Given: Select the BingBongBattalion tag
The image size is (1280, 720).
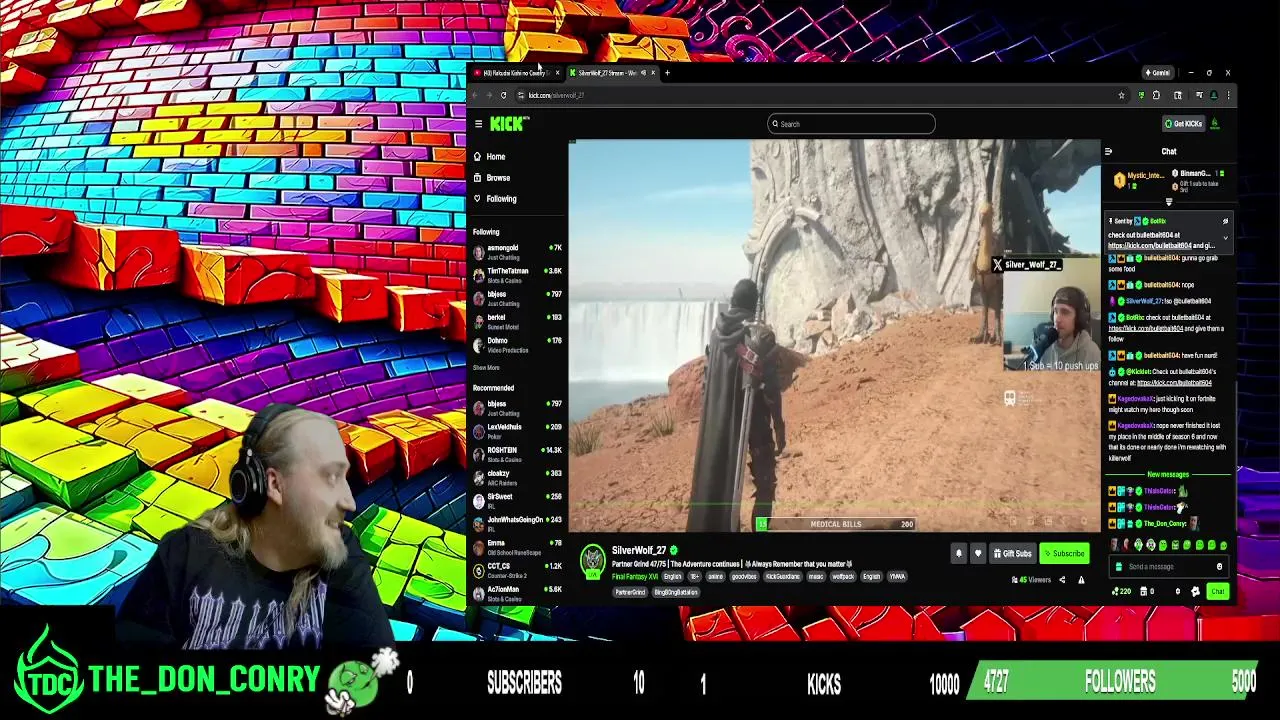Looking at the screenshot, I should (676, 592).
